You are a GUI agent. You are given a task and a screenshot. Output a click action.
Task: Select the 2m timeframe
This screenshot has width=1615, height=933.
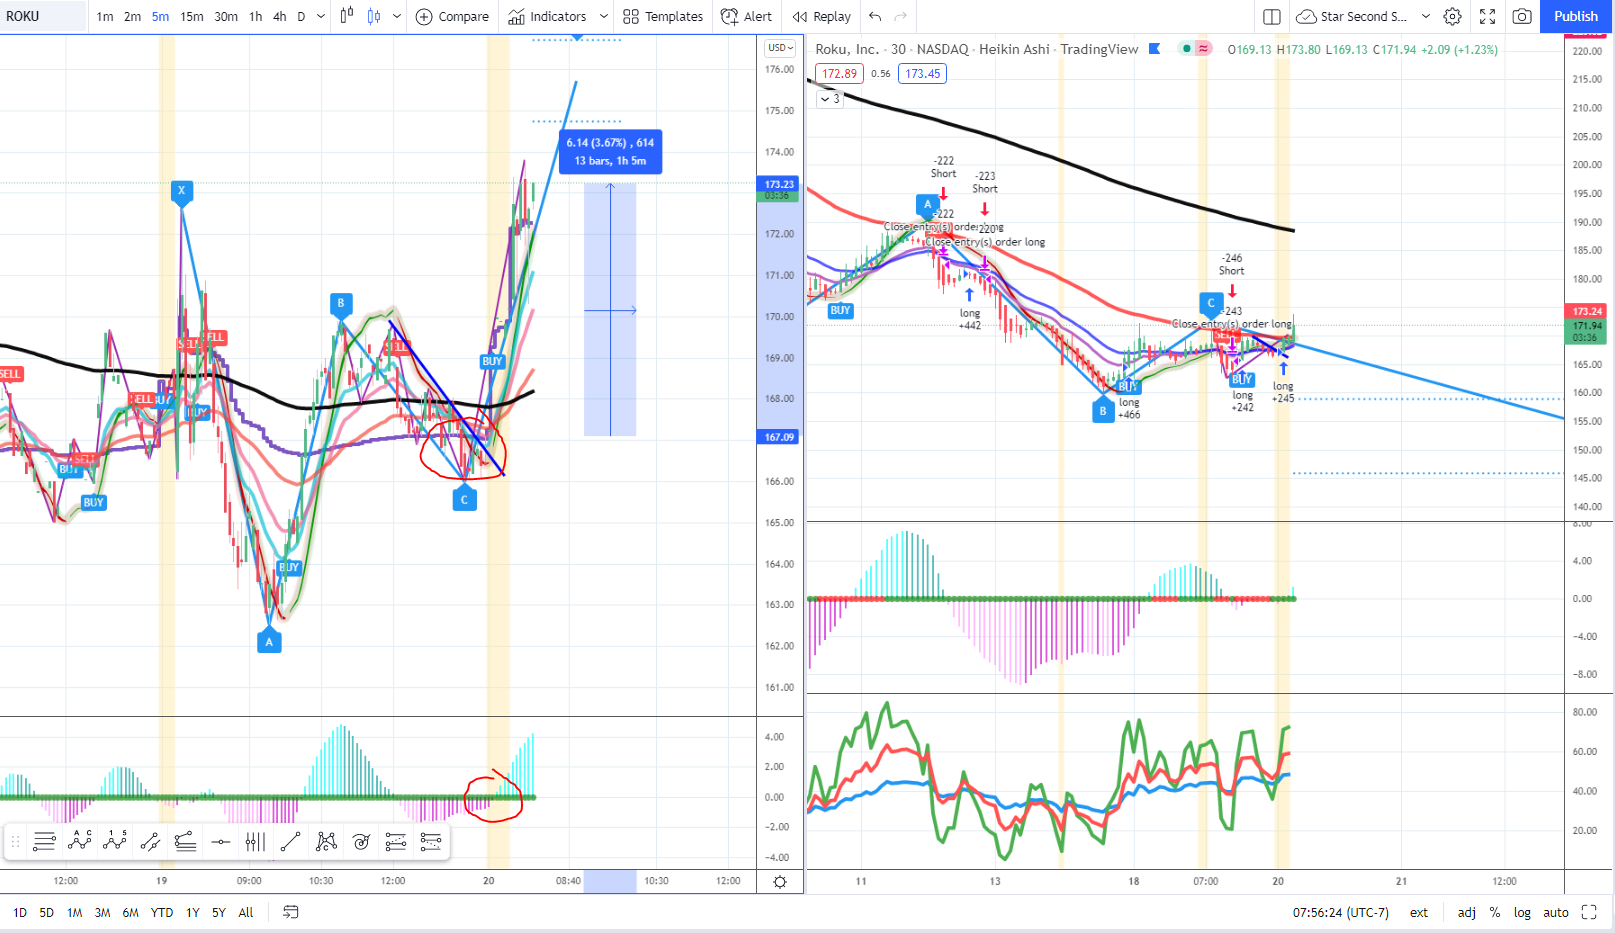pyautogui.click(x=132, y=16)
